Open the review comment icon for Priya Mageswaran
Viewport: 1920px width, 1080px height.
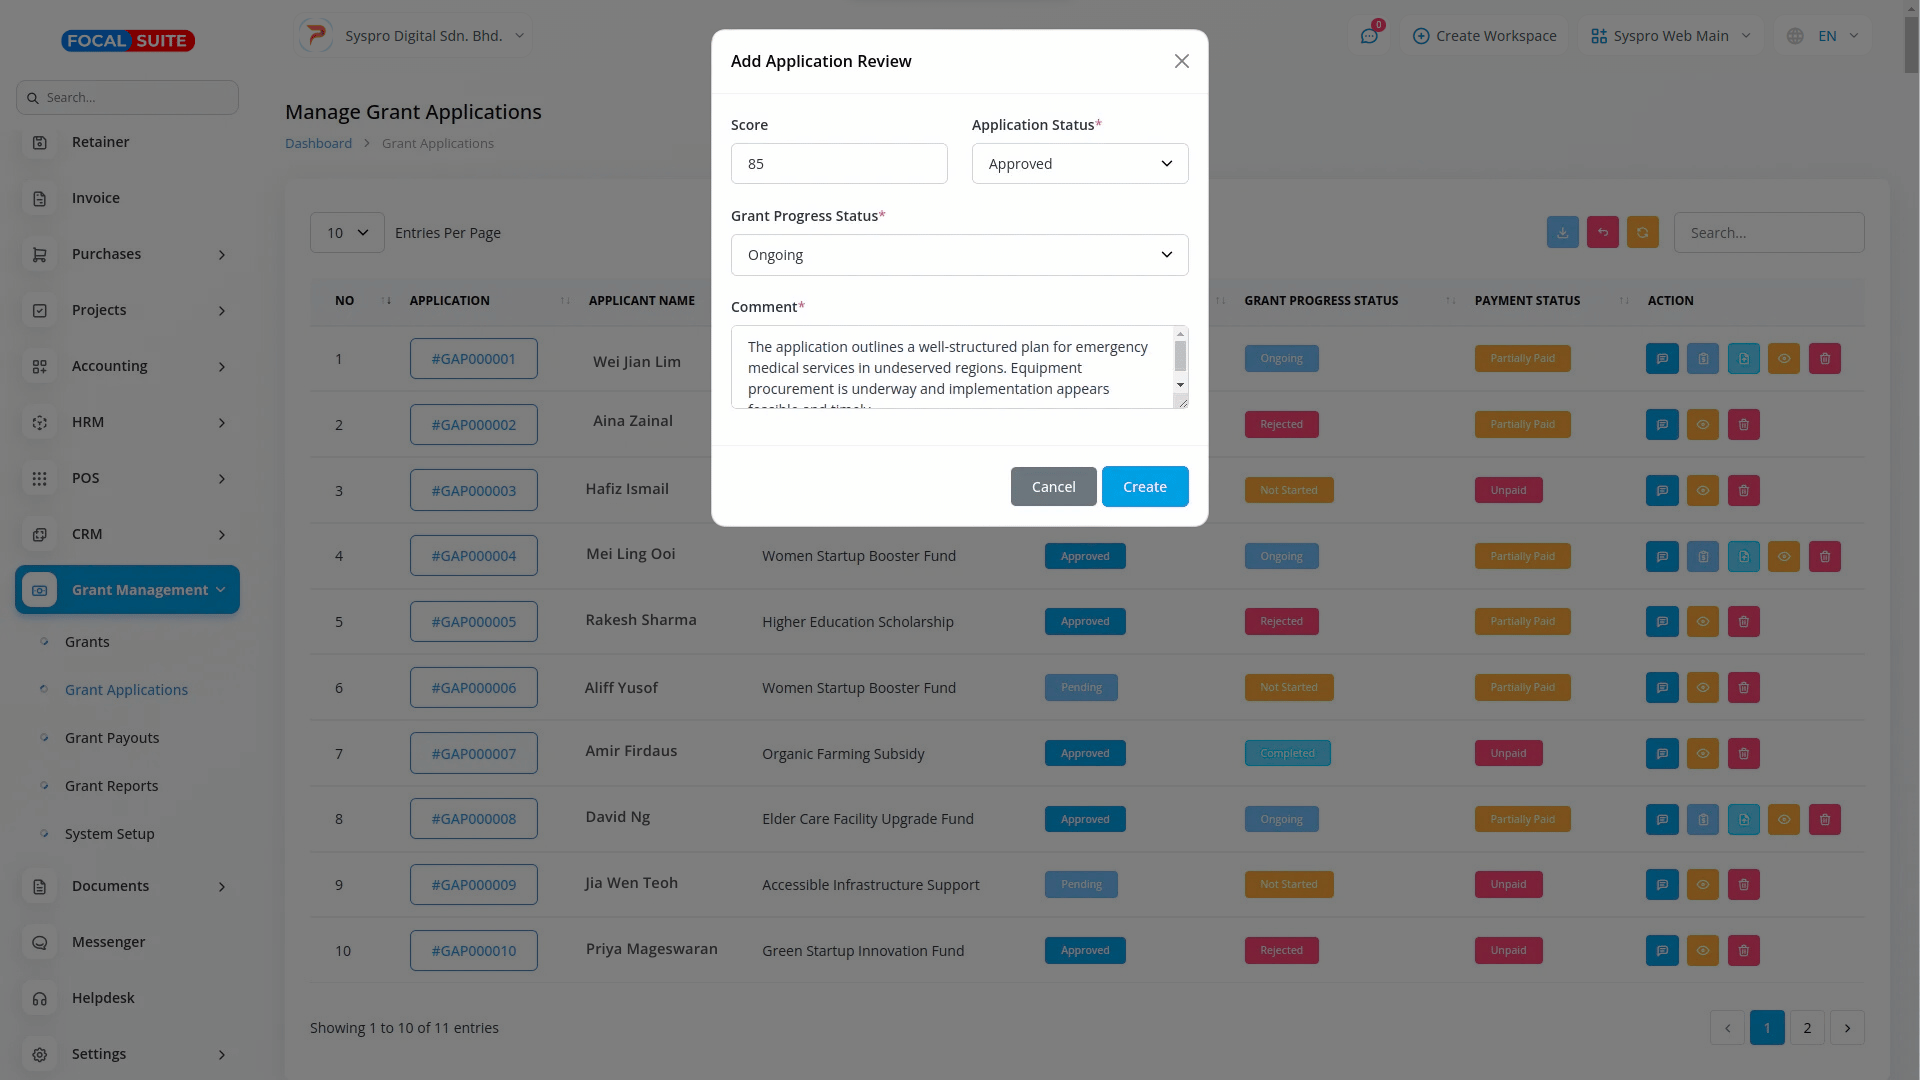click(1662, 951)
